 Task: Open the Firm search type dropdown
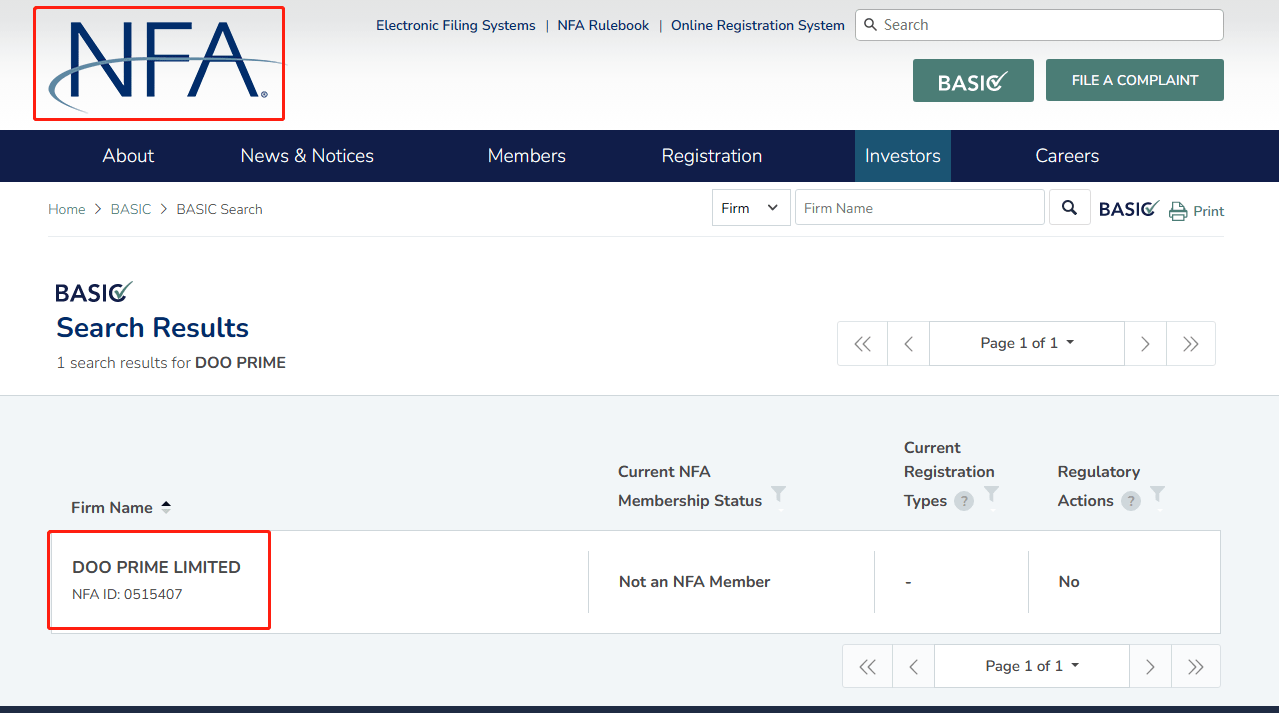[x=750, y=208]
